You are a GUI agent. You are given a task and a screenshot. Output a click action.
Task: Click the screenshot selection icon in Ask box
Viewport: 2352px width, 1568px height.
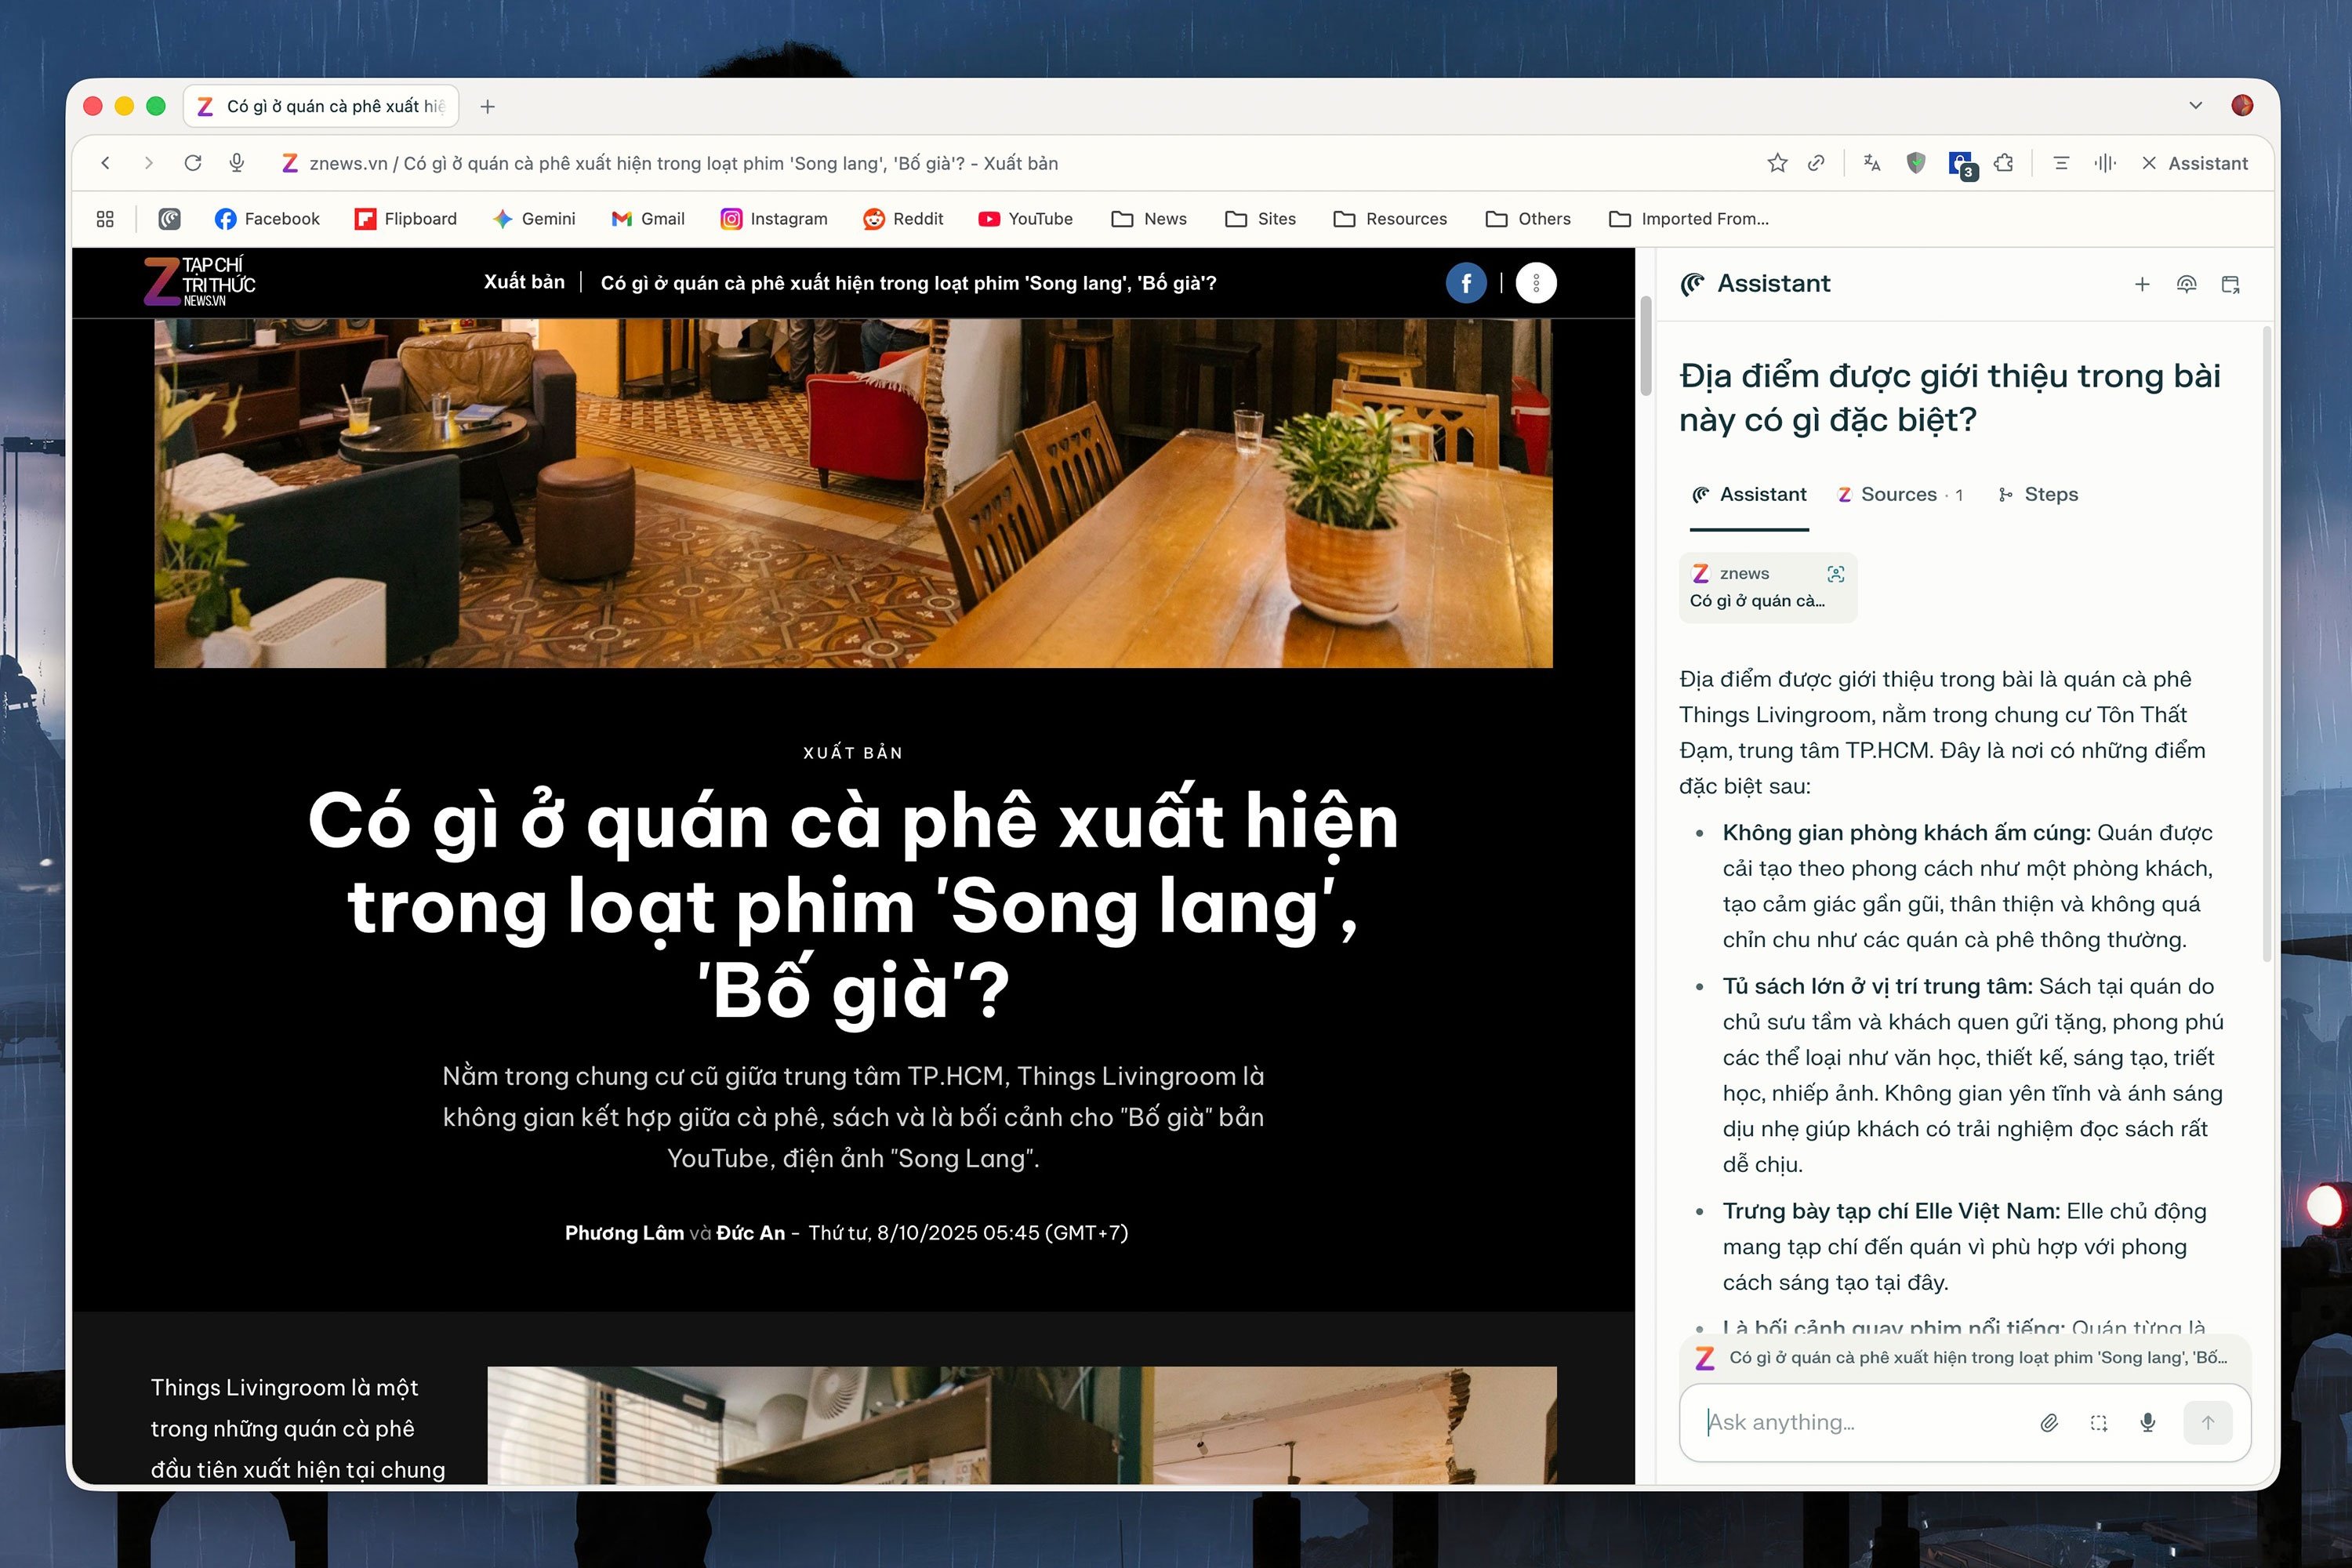coord(2099,1422)
